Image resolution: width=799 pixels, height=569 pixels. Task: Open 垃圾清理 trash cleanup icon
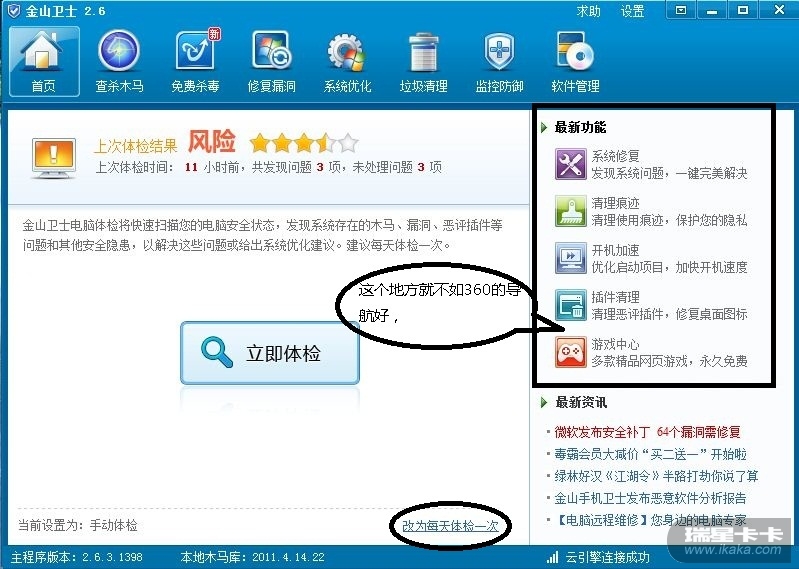tap(423, 52)
